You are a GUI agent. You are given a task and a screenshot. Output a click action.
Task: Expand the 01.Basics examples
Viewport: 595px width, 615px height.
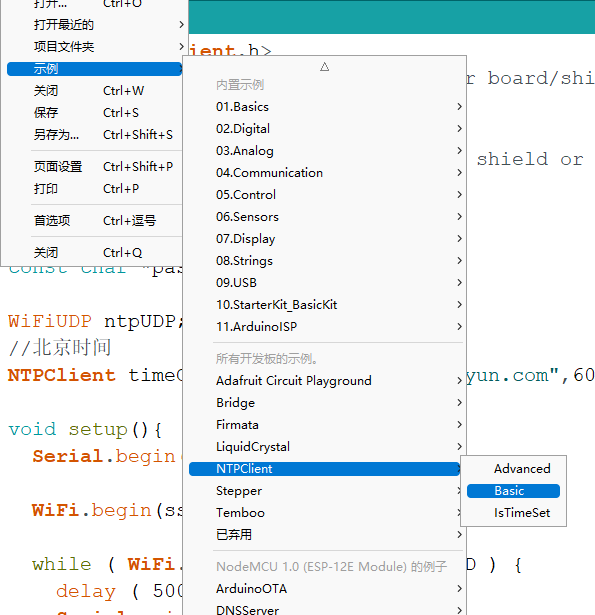324,107
